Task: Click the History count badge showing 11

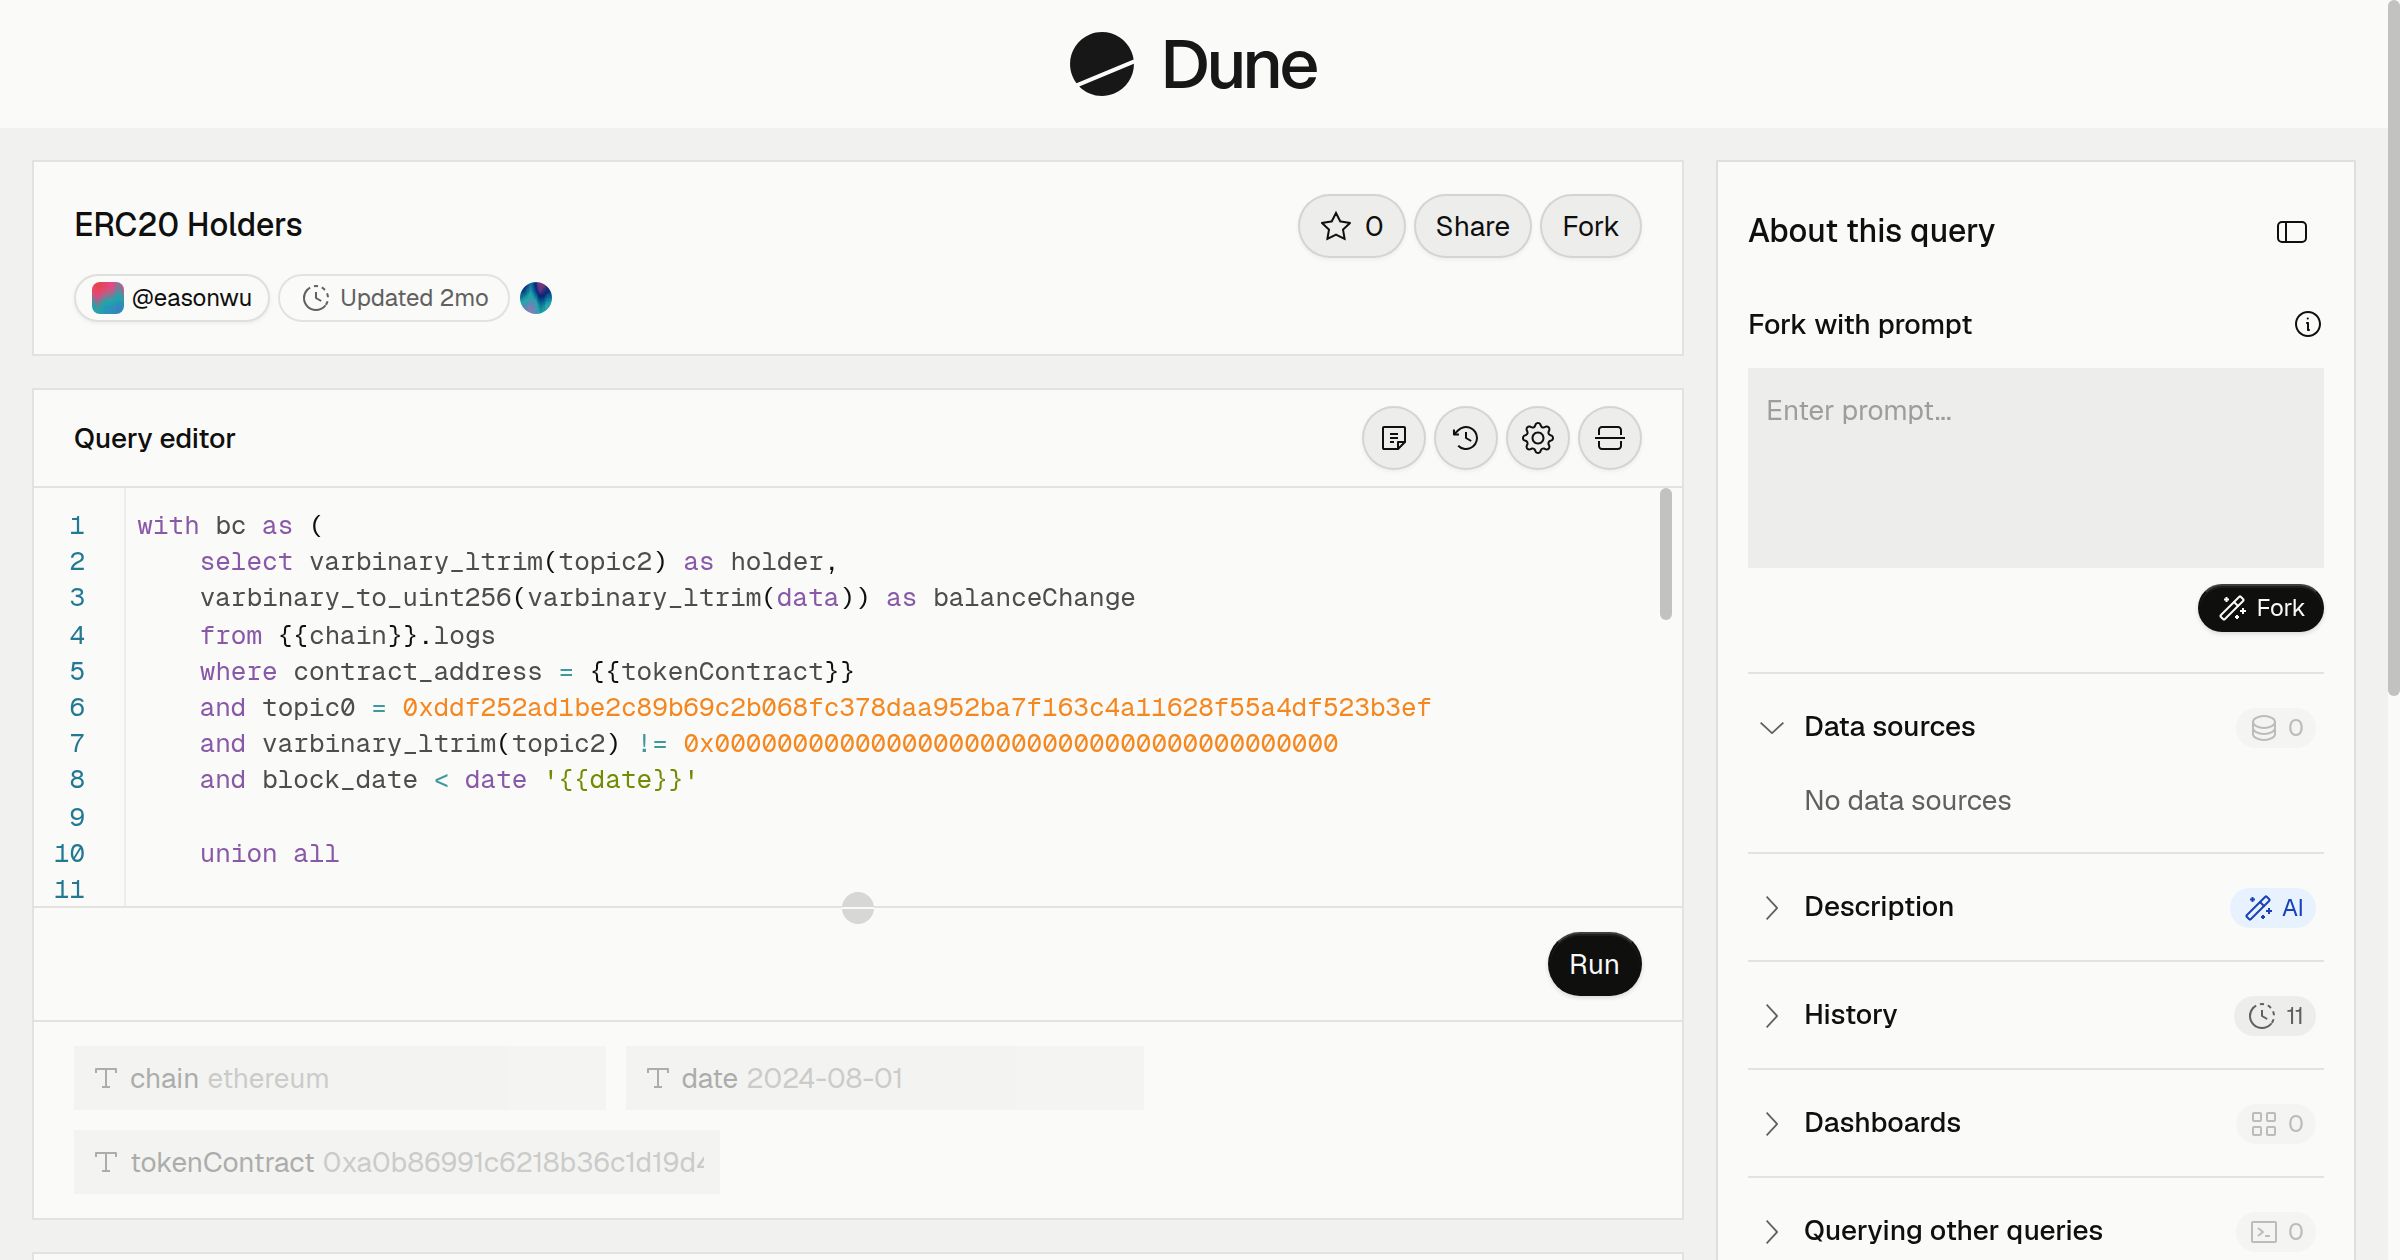Action: tap(2275, 1016)
